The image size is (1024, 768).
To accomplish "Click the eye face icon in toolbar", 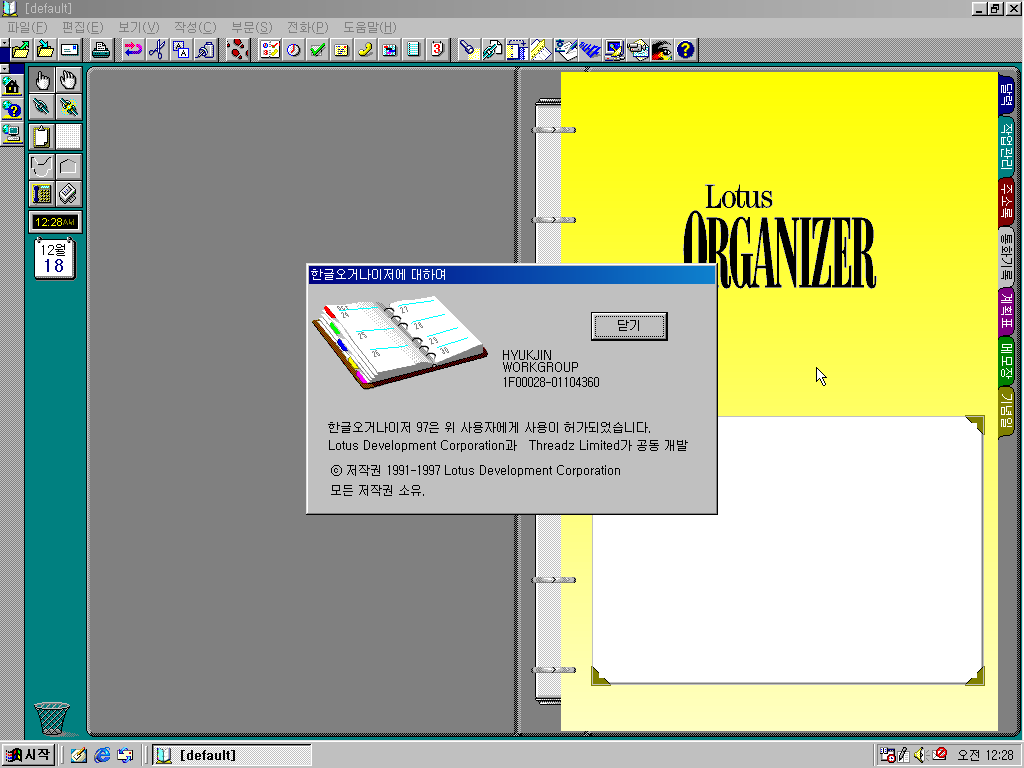I will (661, 50).
